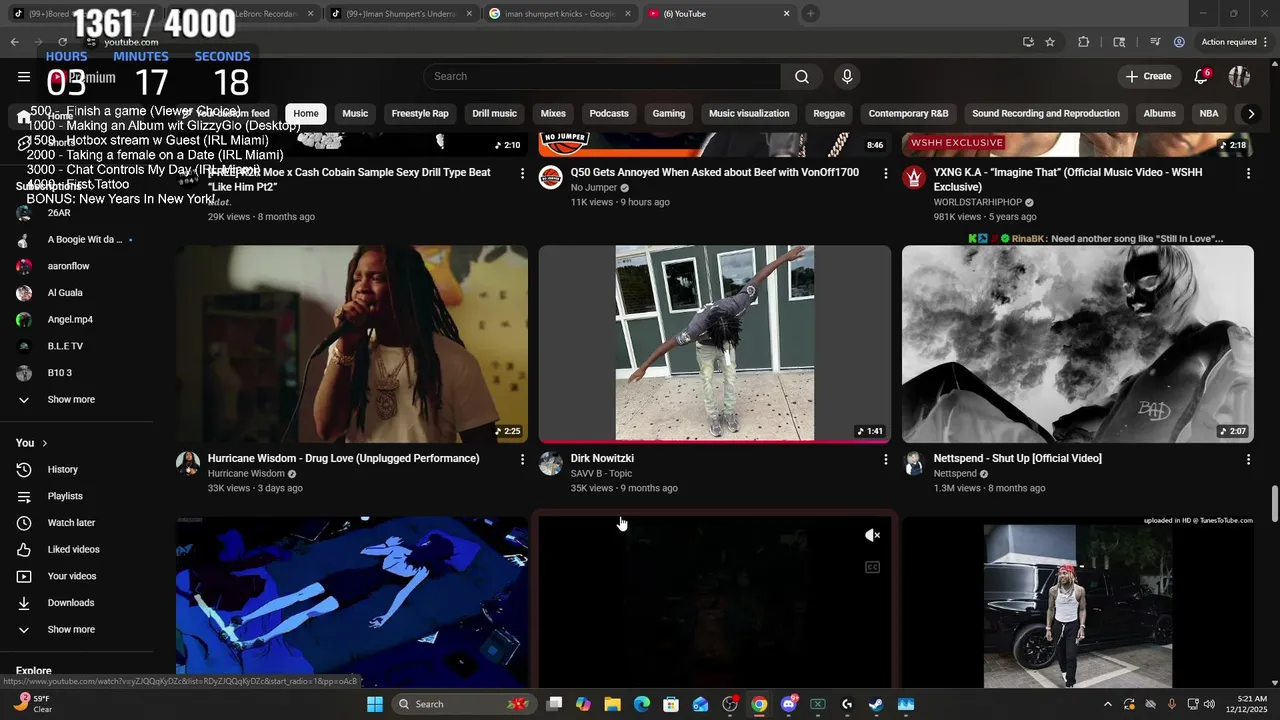The image size is (1280, 720).
Task: Select the Music filter chip
Action: (x=355, y=114)
